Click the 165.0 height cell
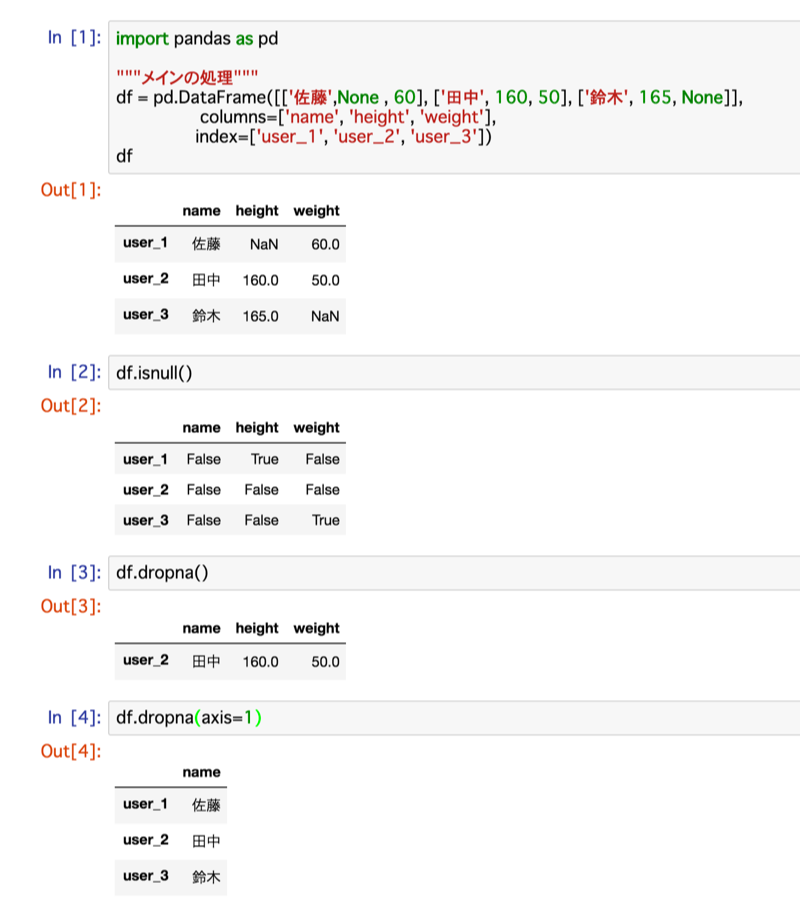Viewport: 800px width, 902px height. (x=260, y=316)
